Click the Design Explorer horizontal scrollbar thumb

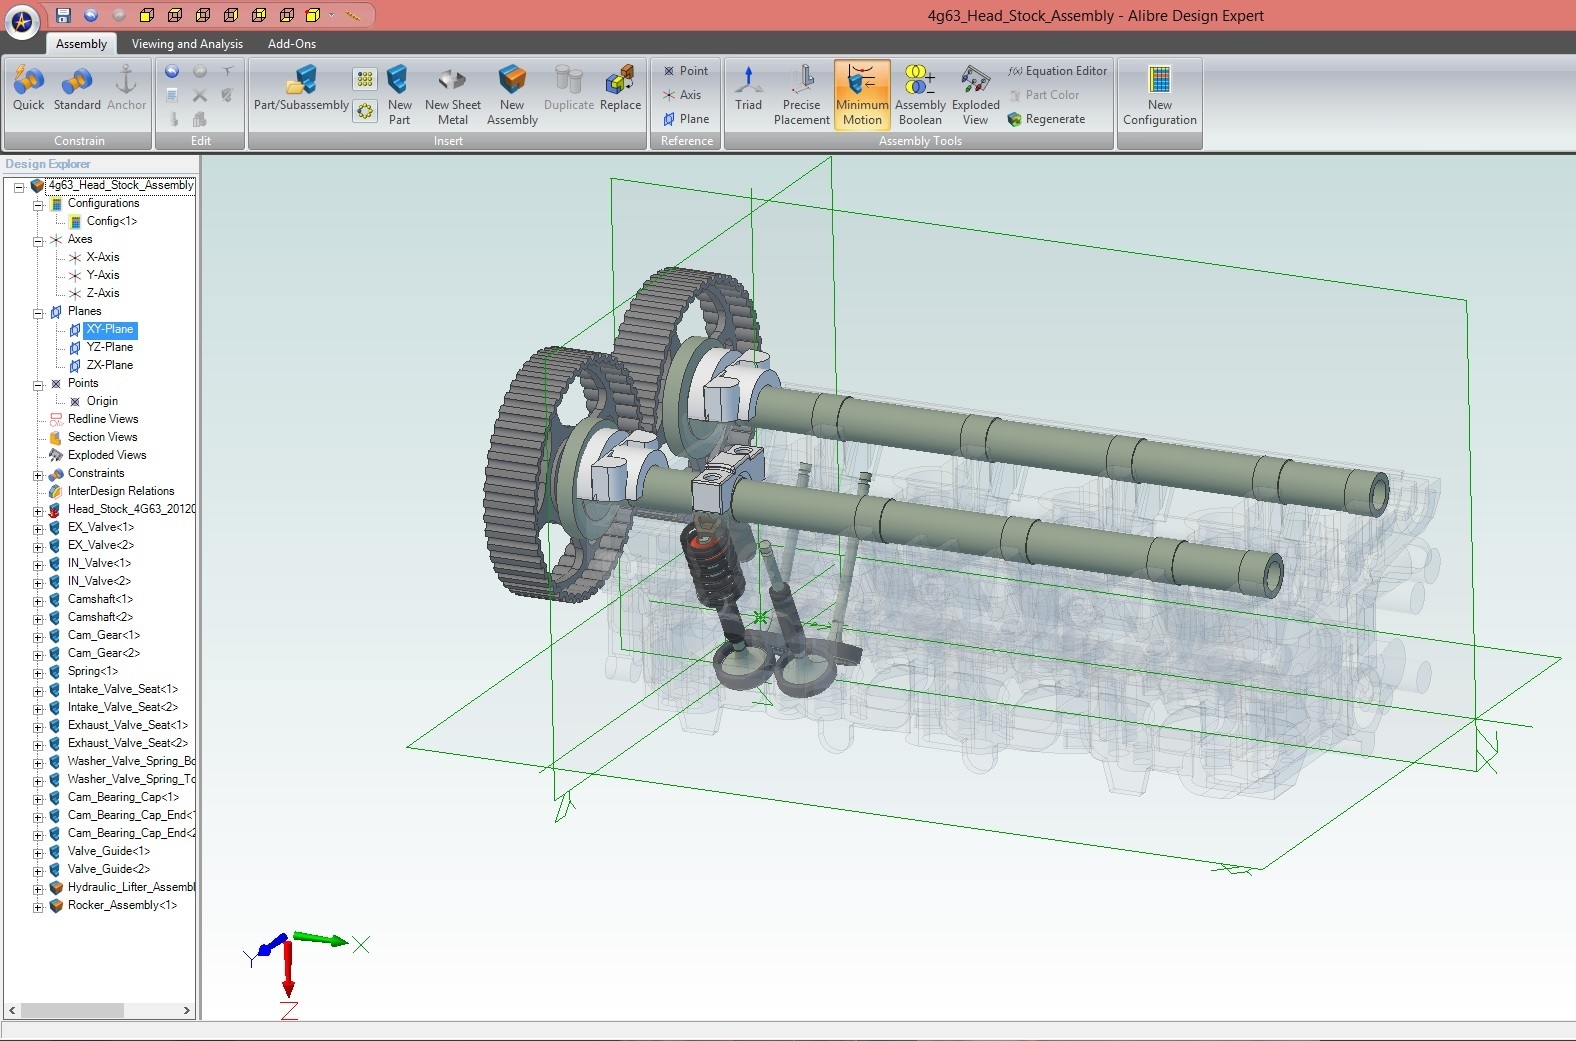[72, 1010]
